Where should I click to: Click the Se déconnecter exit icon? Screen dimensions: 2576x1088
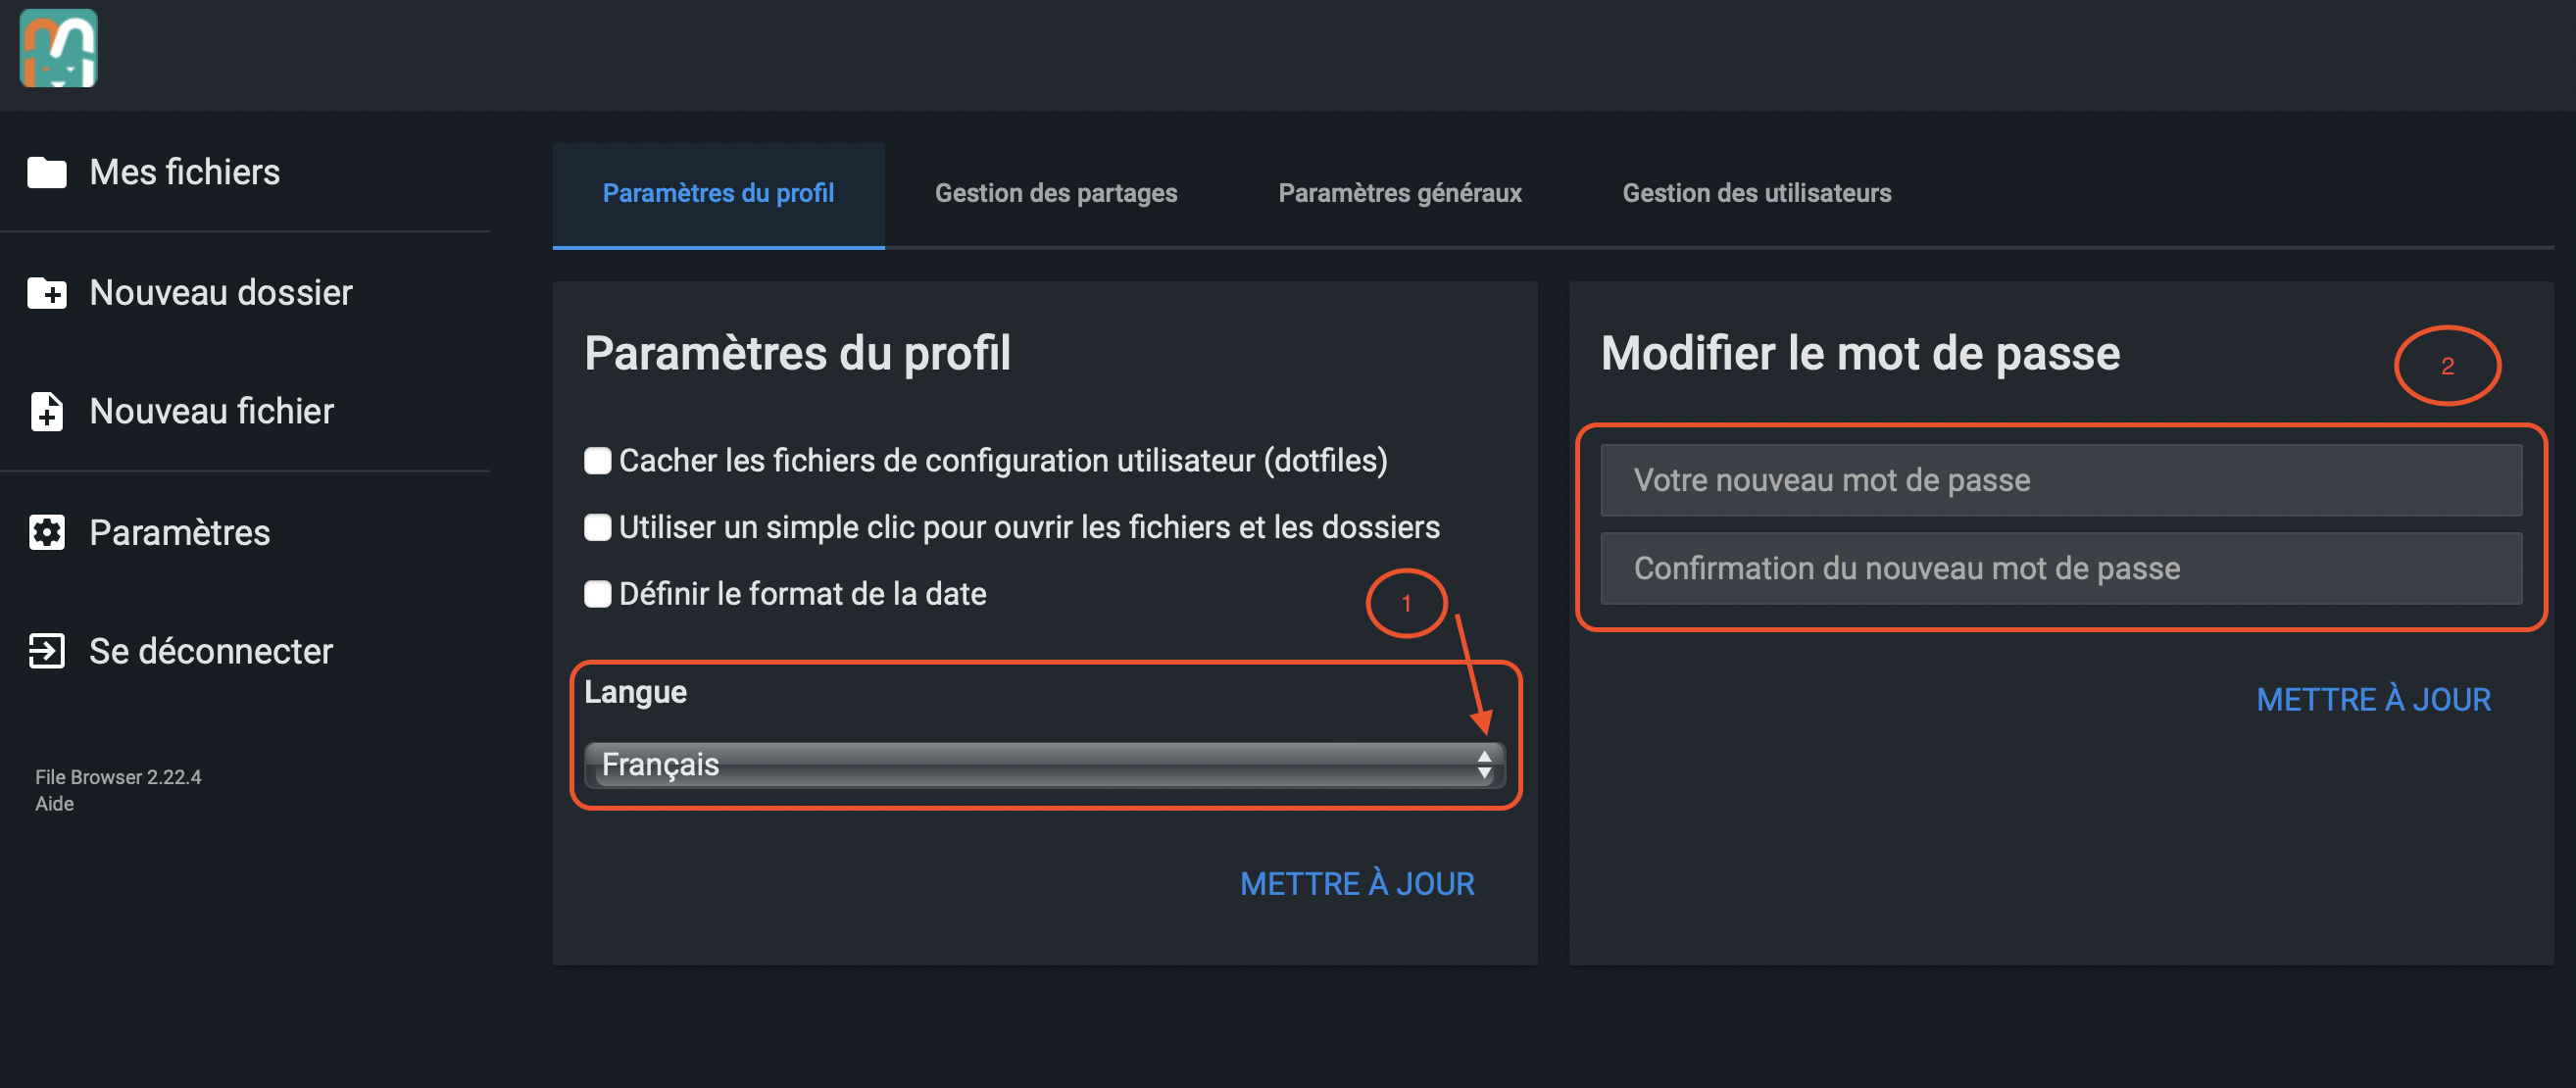pos(46,651)
